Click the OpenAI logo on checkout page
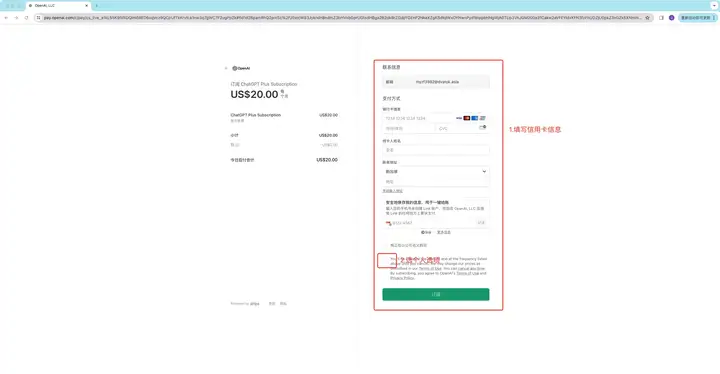The image size is (720, 374). pyautogui.click(x=241, y=68)
